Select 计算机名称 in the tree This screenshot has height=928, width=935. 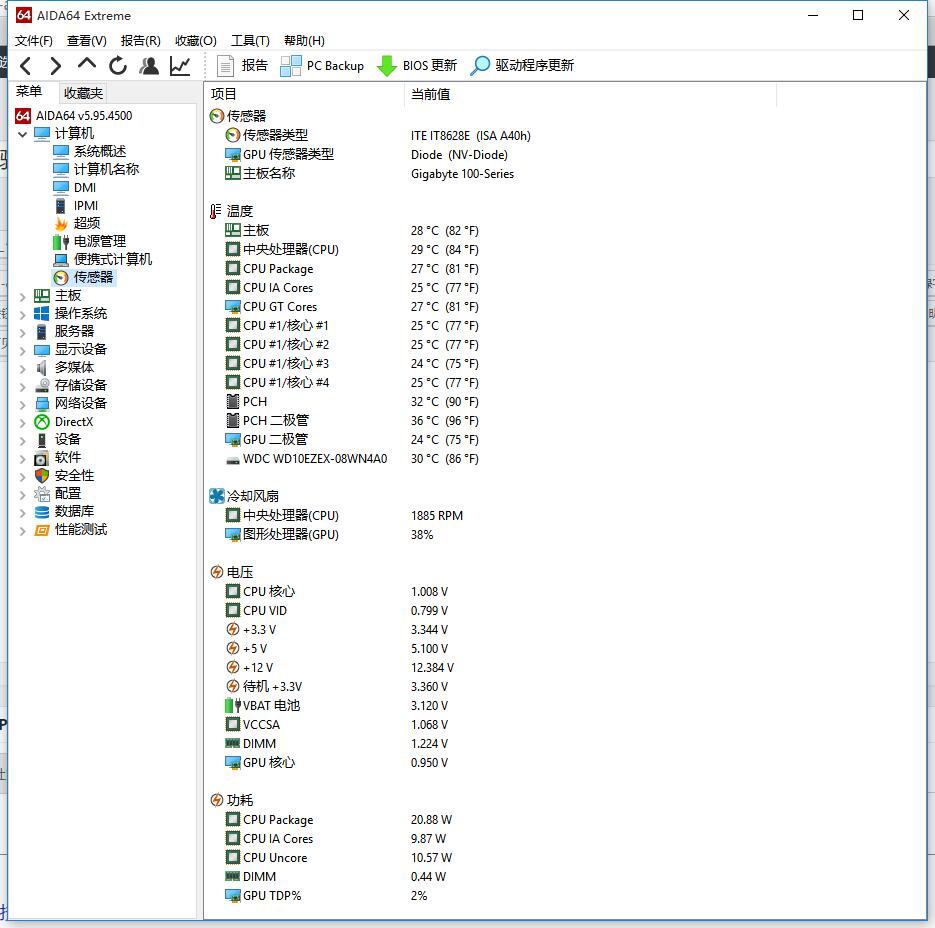(x=96, y=169)
